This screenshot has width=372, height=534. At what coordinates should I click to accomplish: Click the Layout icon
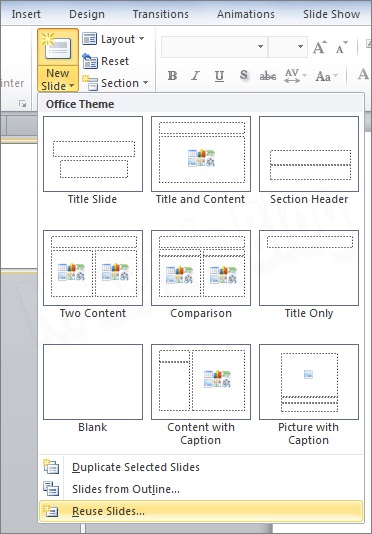pos(90,39)
